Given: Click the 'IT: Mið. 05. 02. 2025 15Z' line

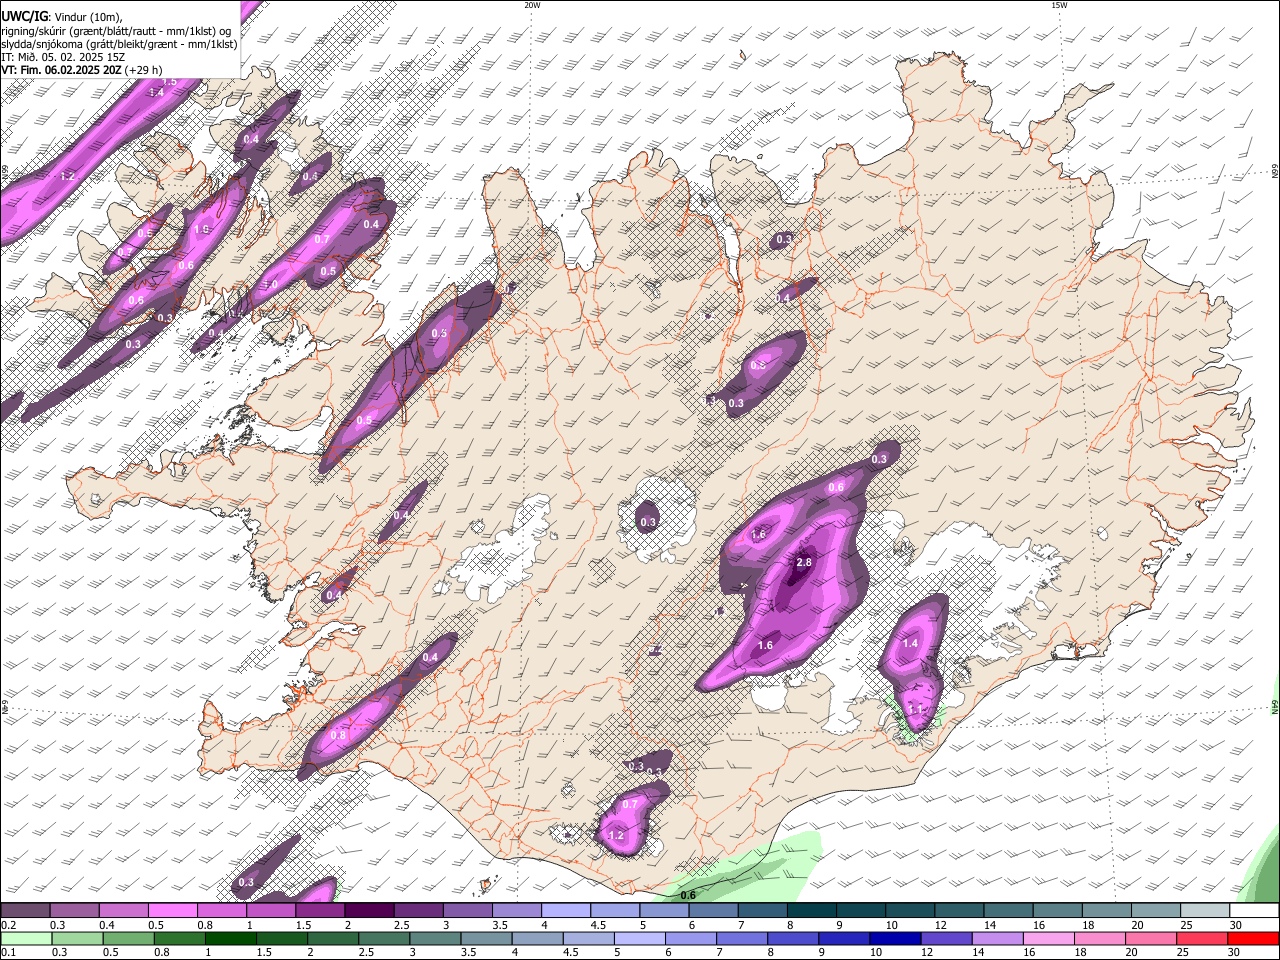Looking at the screenshot, I should [62, 57].
